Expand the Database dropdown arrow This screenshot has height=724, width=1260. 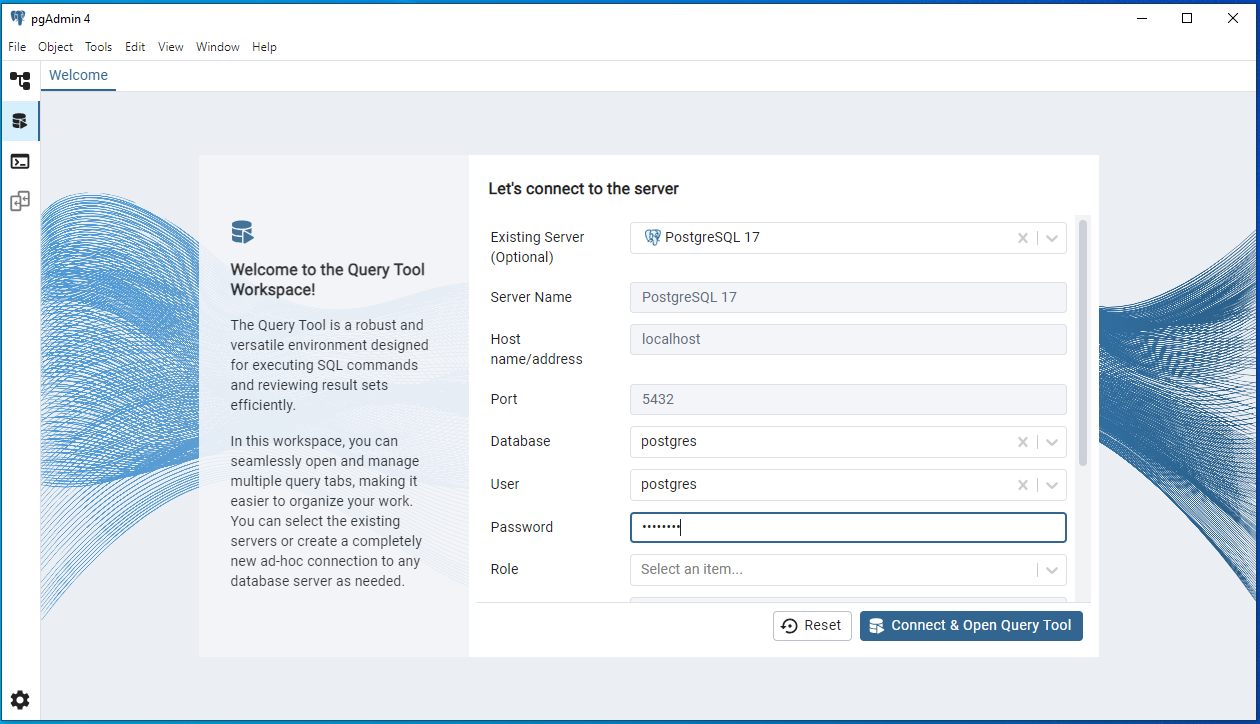click(x=1052, y=442)
